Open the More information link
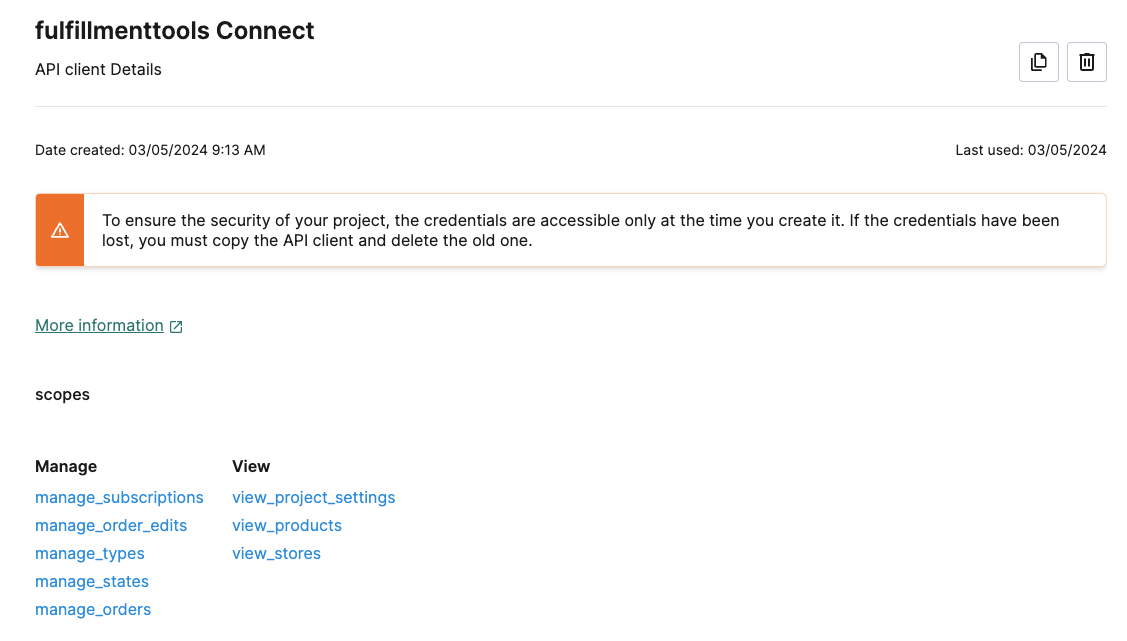The width and height of the screenshot is (1127, 641). pyautogui.click(x=99, y=325)
